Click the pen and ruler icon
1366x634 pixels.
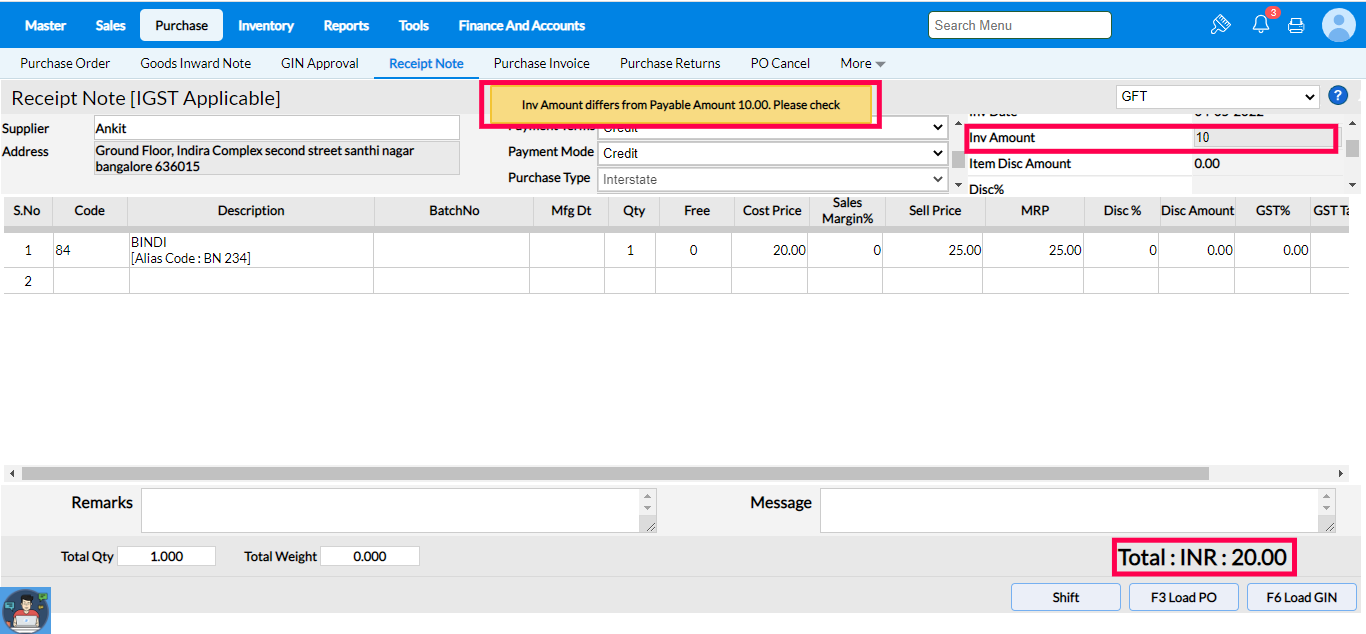[1220, 25]
